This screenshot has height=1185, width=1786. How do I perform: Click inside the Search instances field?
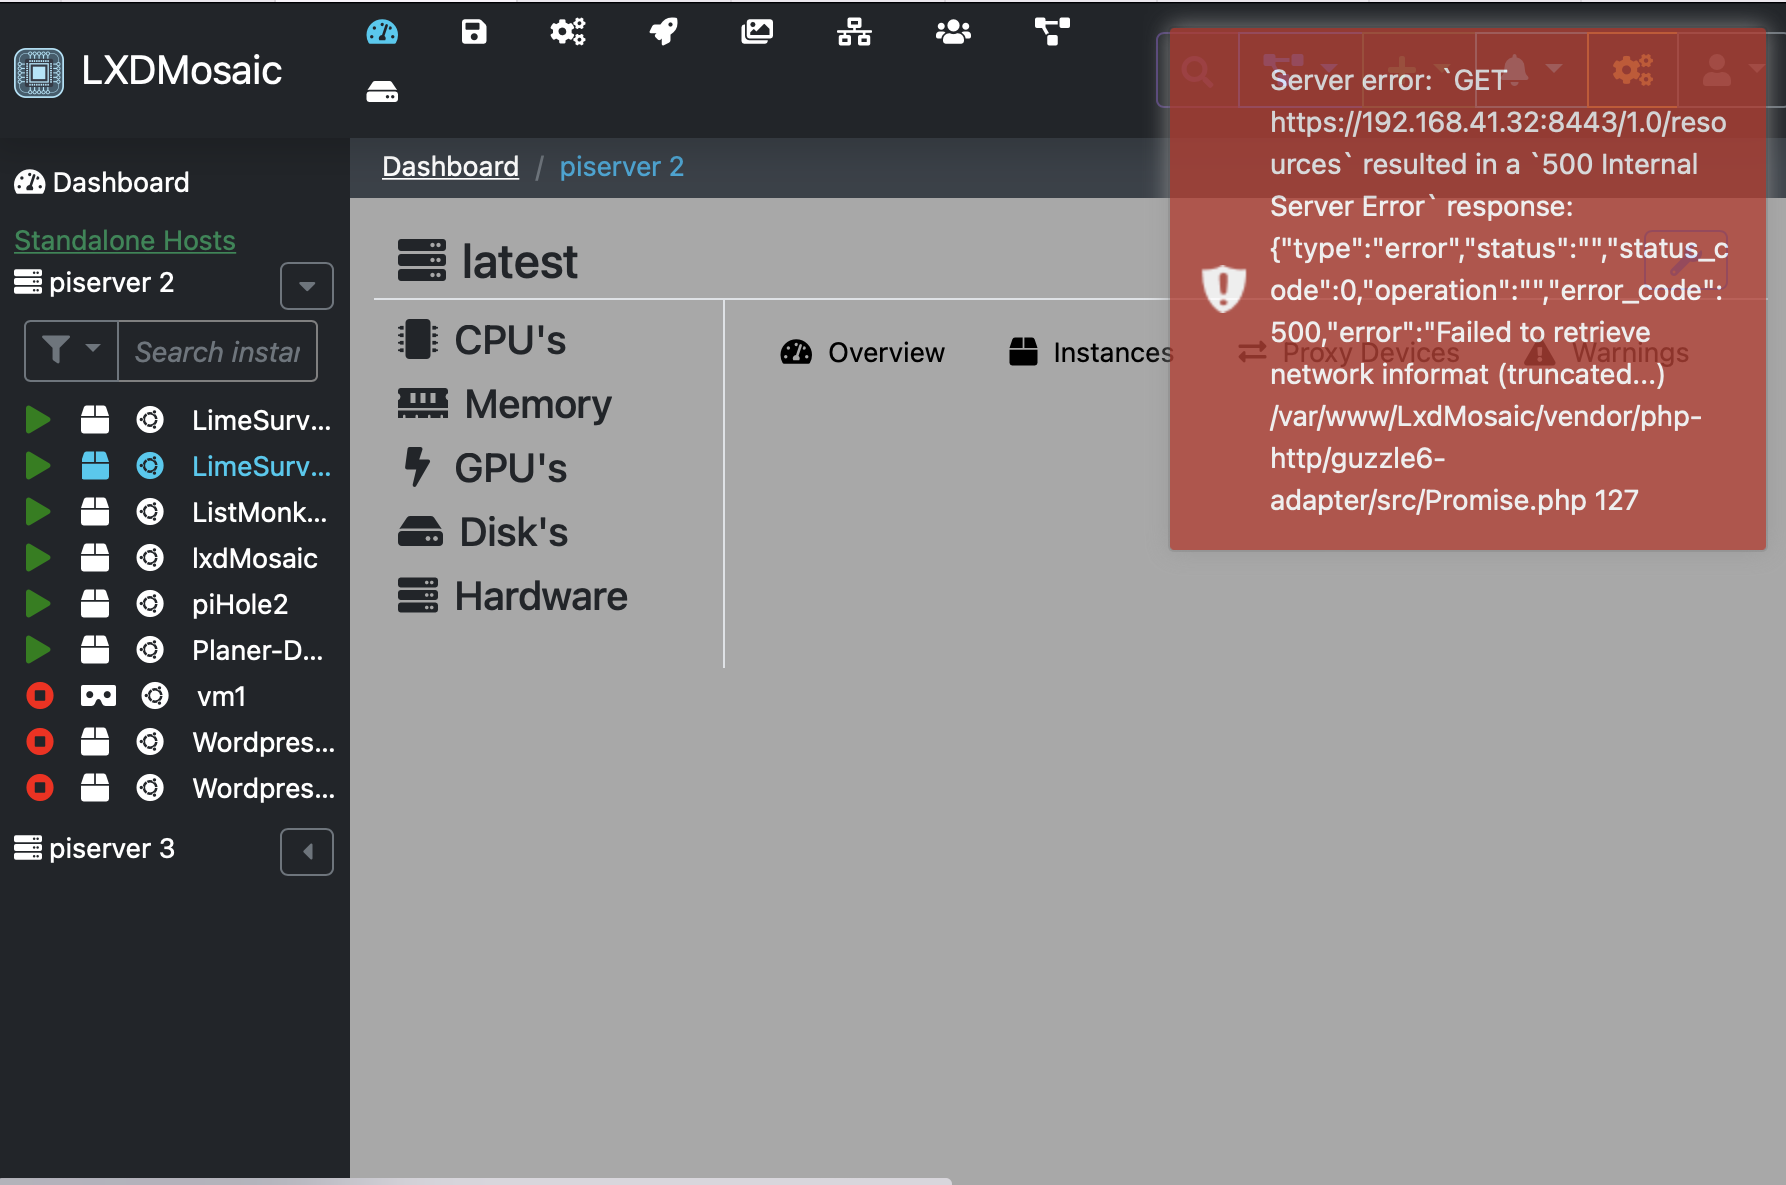(x=216, y=350)
